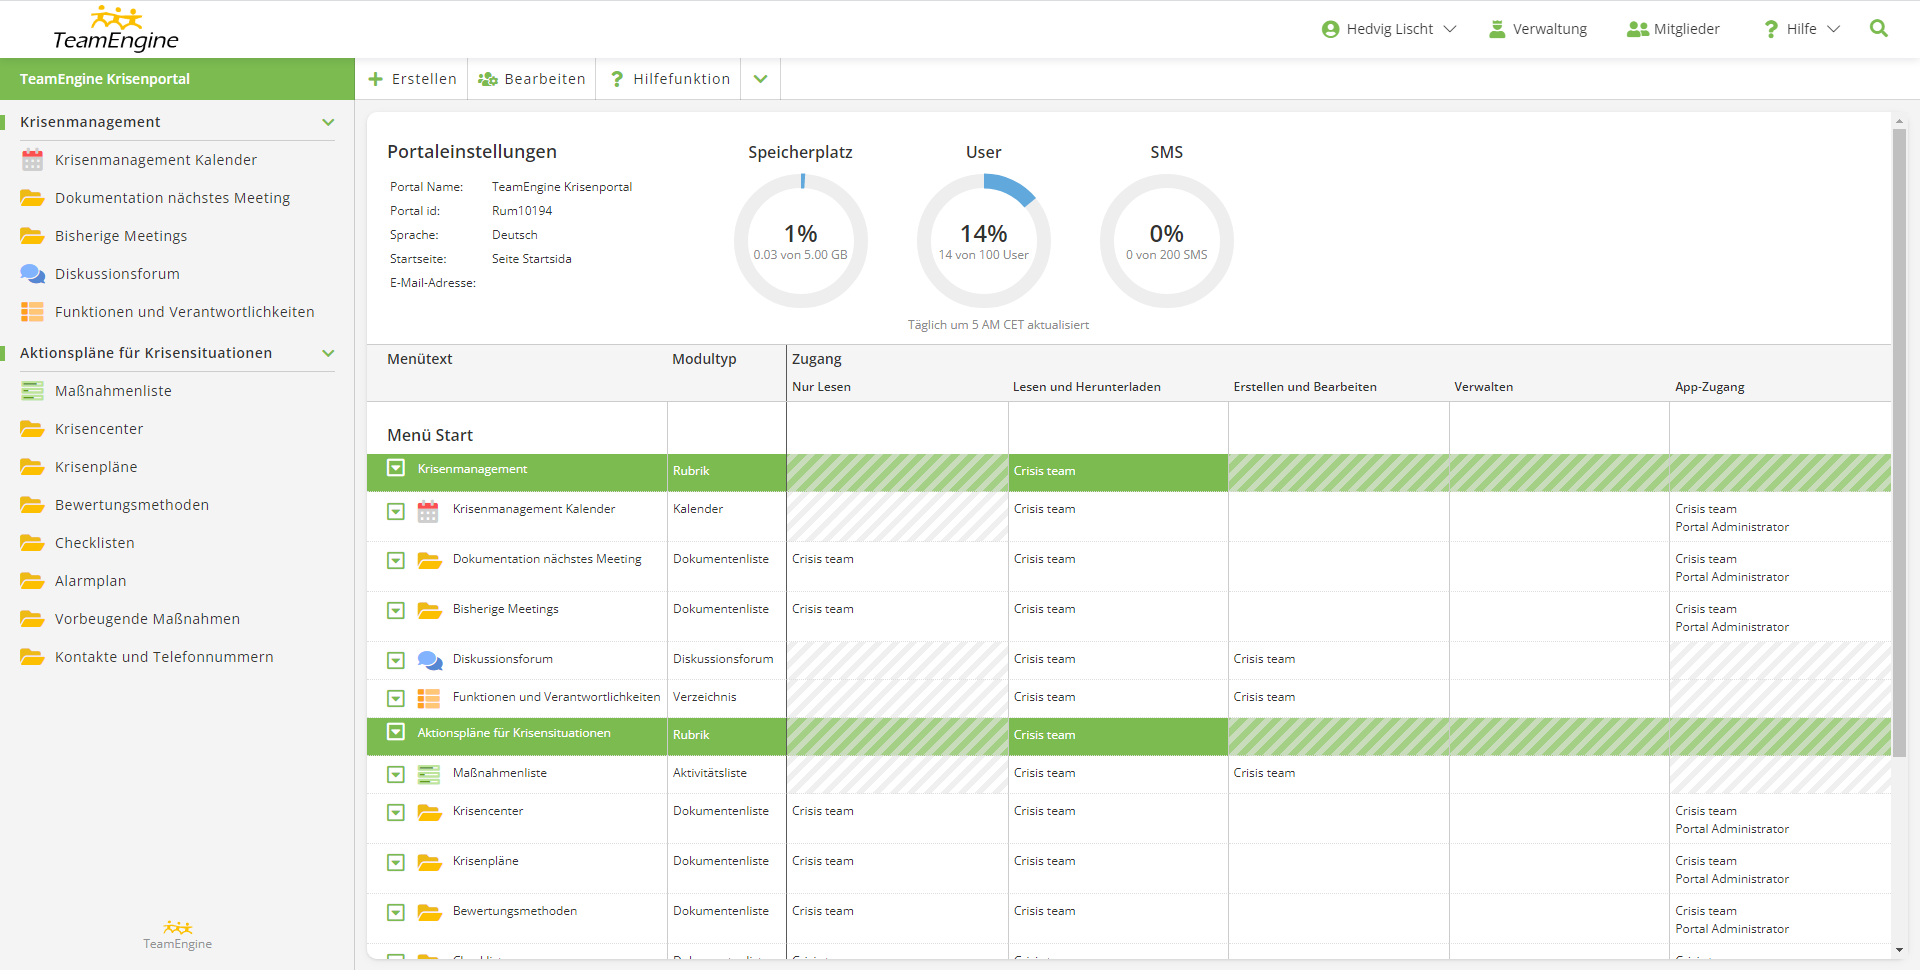Image resolution: width=1920 pixels, height=970 pixels.
Task: Click sidebar Vorbeugende Maßnahmen folder icon
Action: coord(32,619)
